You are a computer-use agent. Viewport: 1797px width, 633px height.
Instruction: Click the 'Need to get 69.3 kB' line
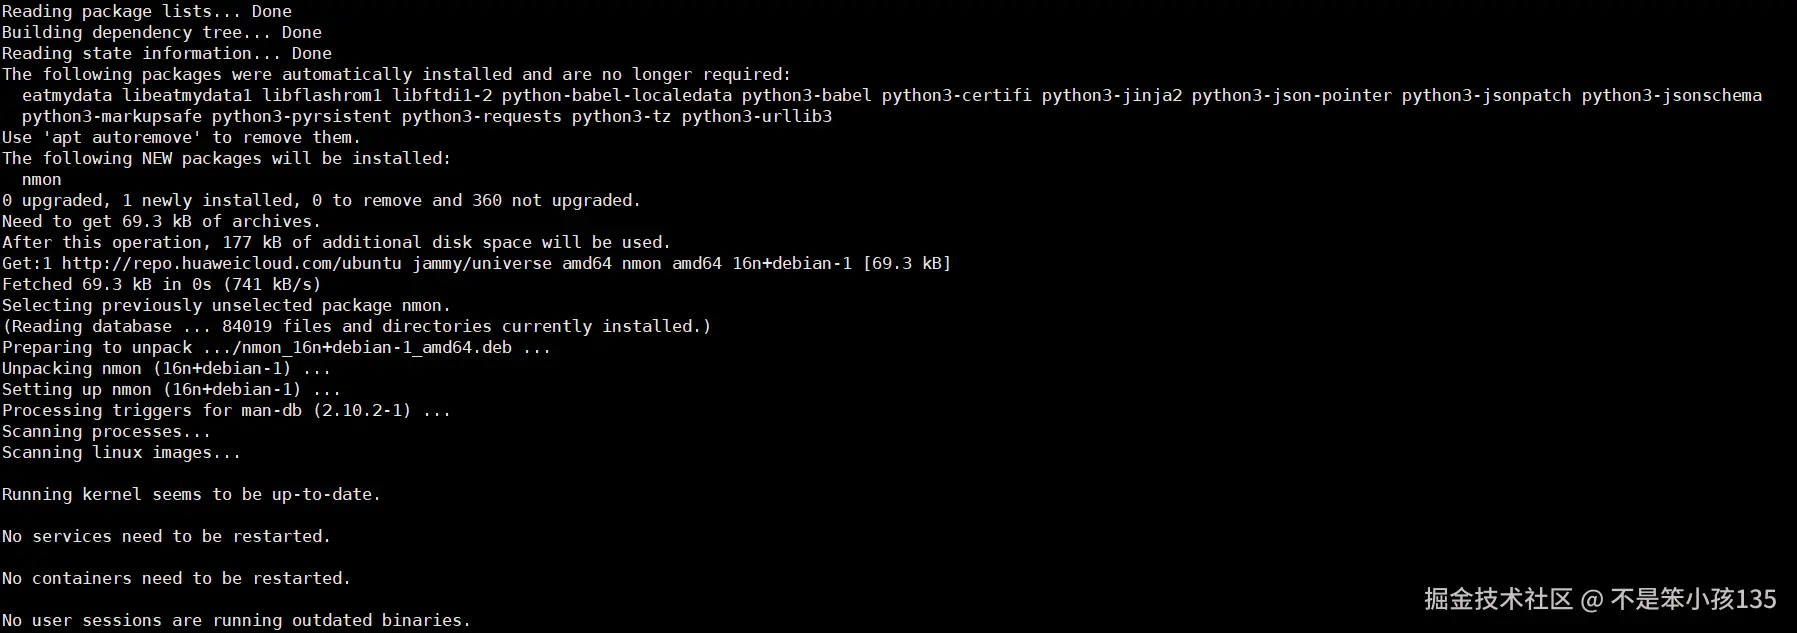coord(162,221)
